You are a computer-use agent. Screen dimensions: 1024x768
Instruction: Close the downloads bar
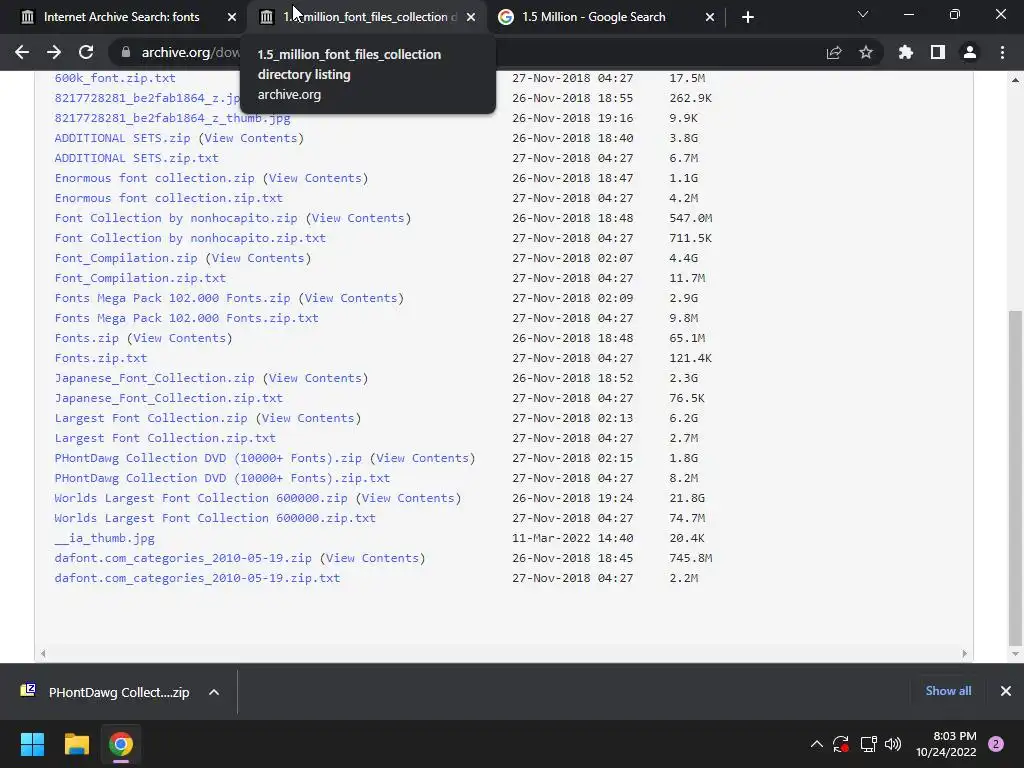pyautogui.click(x=1006, y=691)
